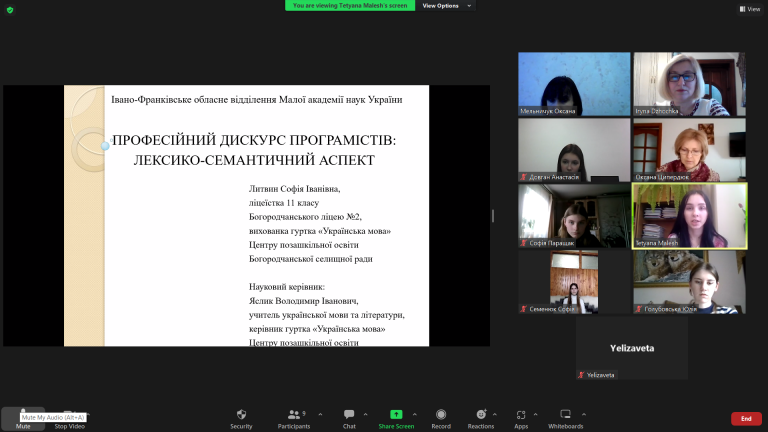Screen dimensions: 768x432
Task: Open the View Options dropdown
Action: pos(446,5)
